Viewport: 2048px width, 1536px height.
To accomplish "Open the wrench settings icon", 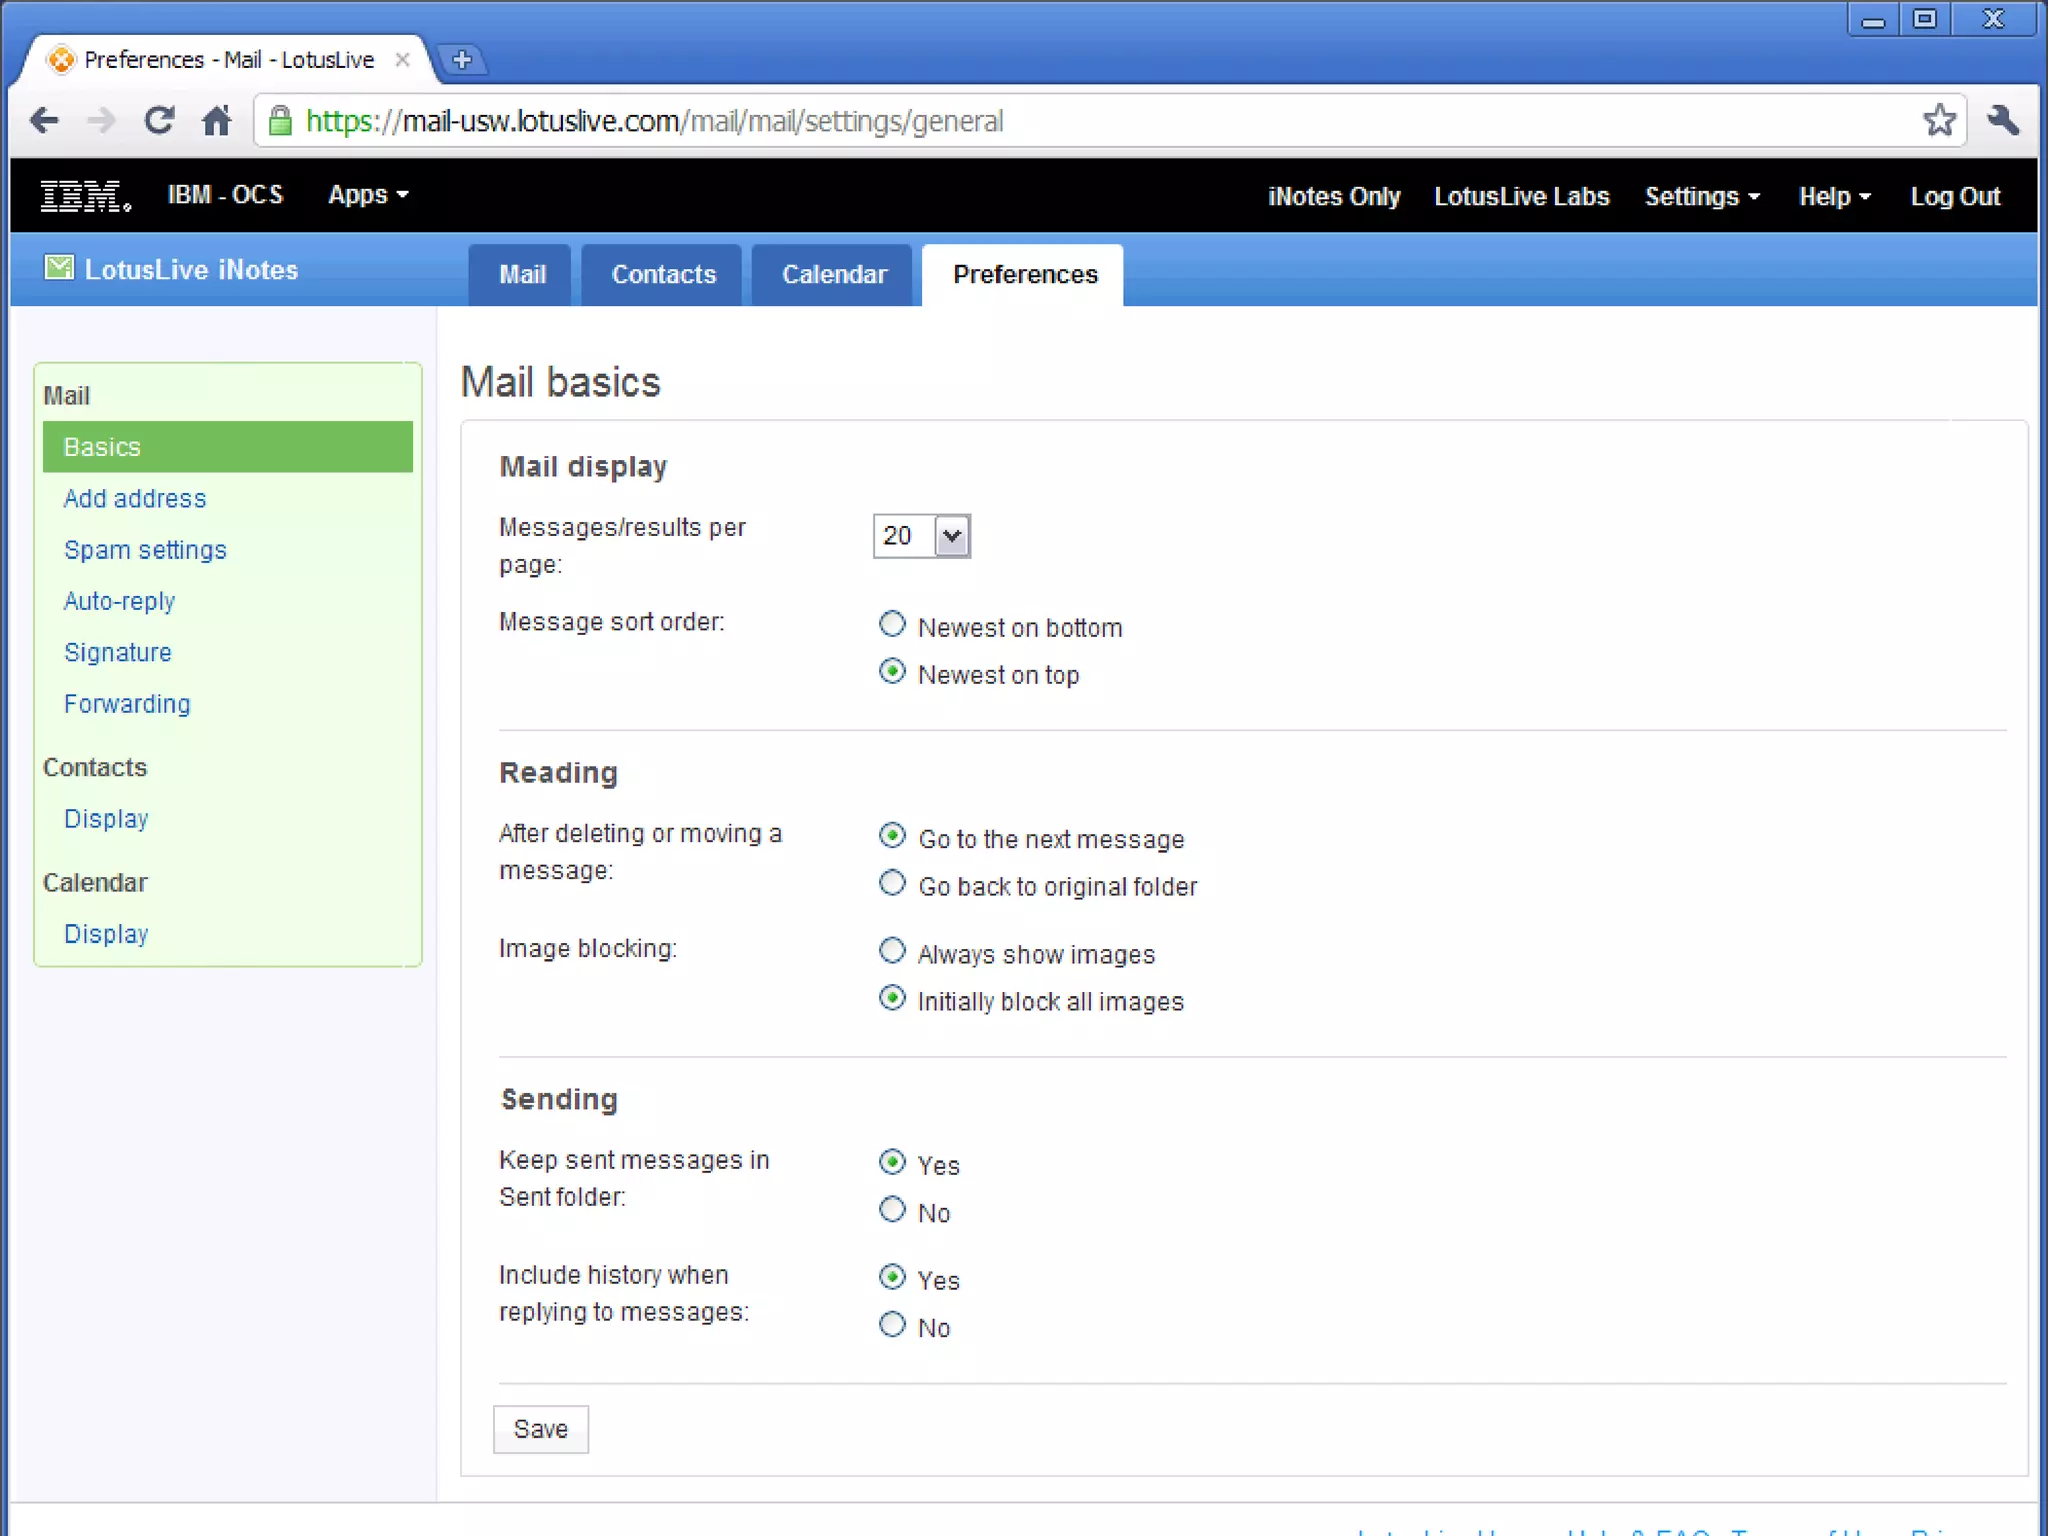I will 2003,121.
